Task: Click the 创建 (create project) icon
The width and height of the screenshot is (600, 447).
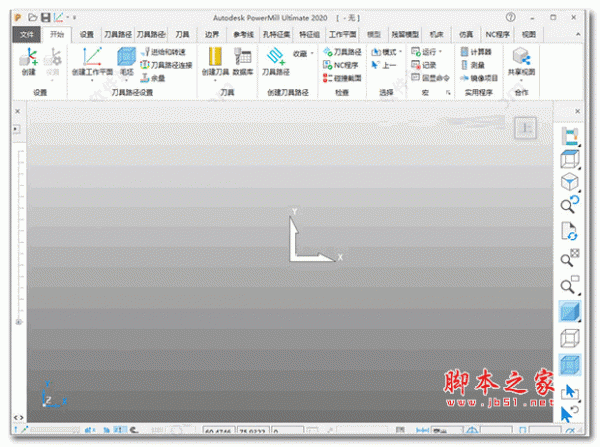Action: click(29, 61)
